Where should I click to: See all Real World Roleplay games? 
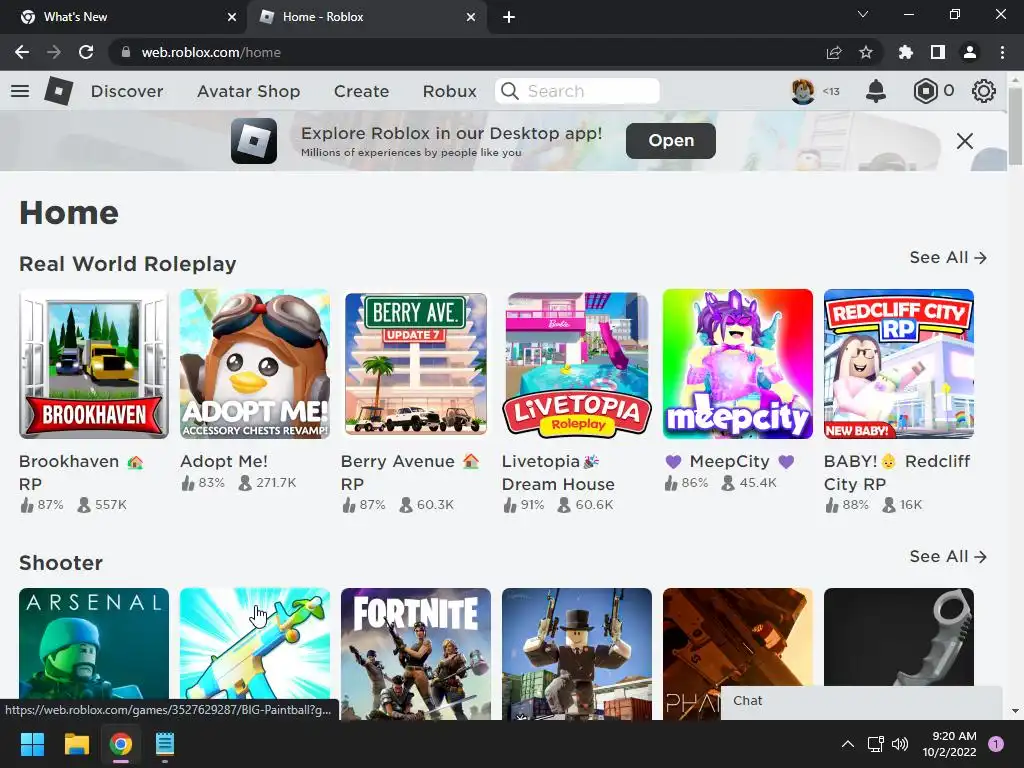click(948, 257)
